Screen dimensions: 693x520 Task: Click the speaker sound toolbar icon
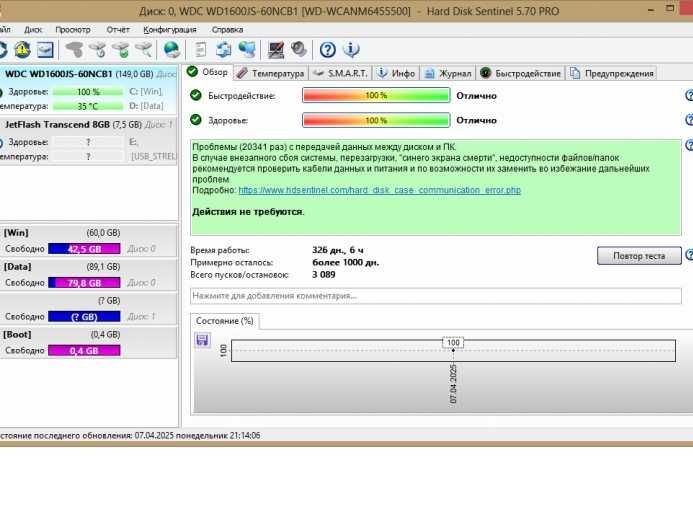299,49
